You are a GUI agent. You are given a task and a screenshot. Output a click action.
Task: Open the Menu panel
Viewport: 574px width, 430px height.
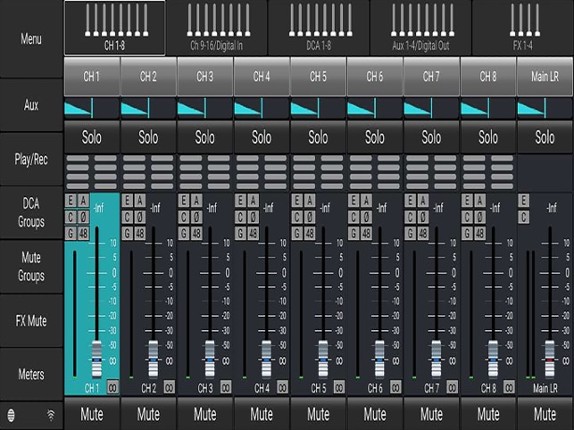tap(31, 39)
